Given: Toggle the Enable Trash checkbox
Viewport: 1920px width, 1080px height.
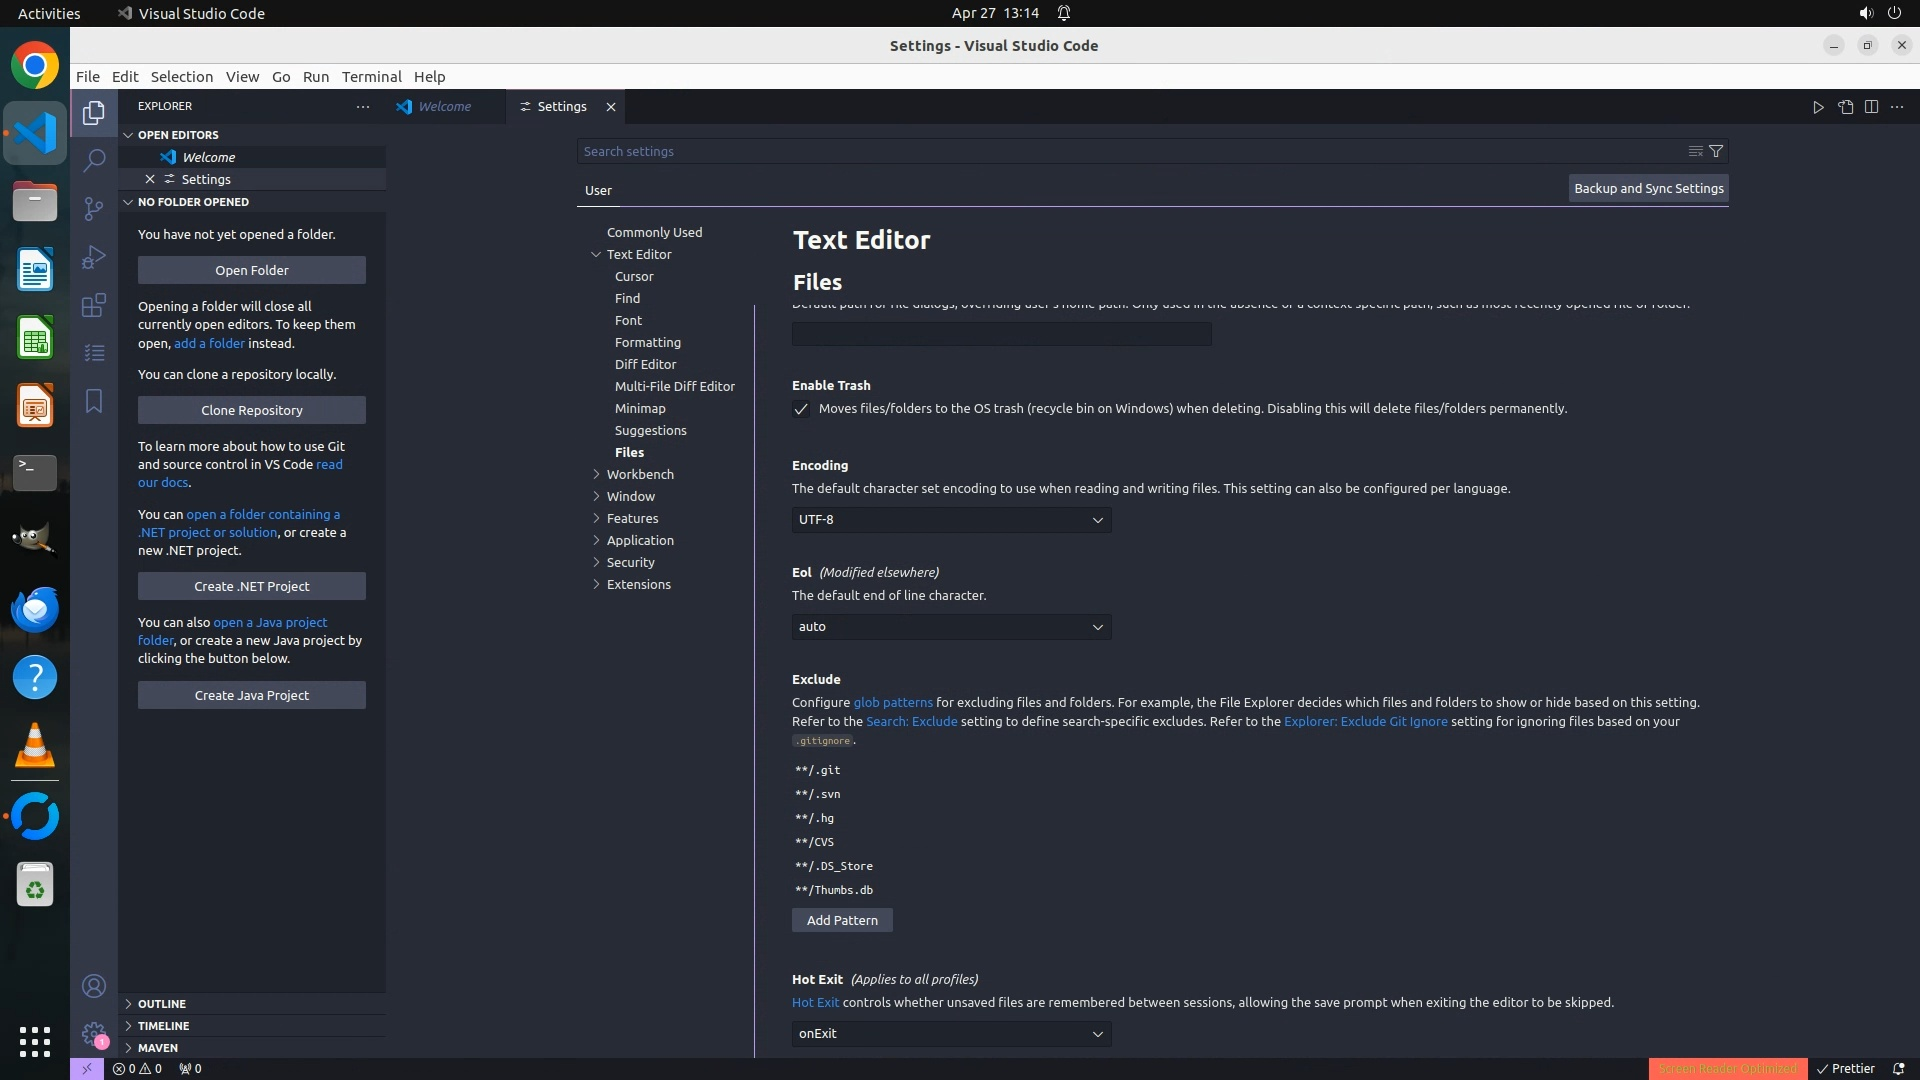Looking at the screenshot, I should (x=801, y=409).
